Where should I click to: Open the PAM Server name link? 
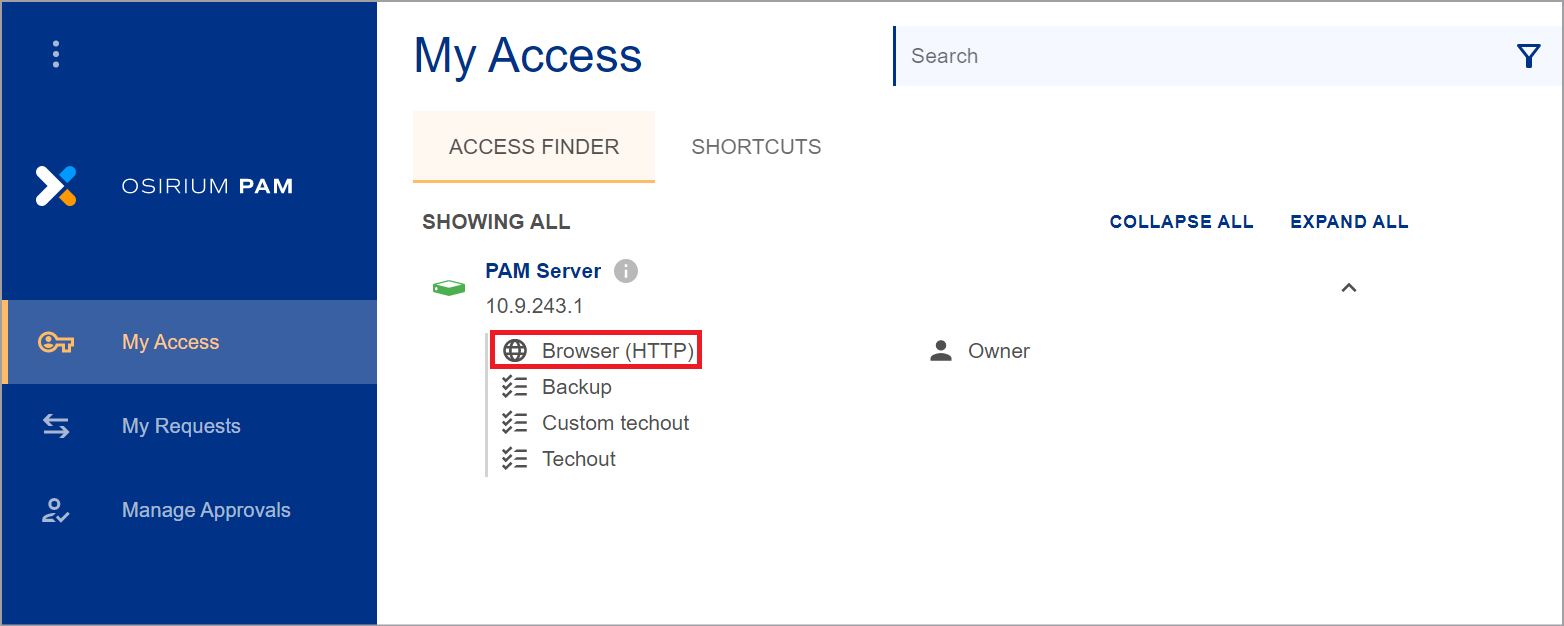tap(543, 271)
